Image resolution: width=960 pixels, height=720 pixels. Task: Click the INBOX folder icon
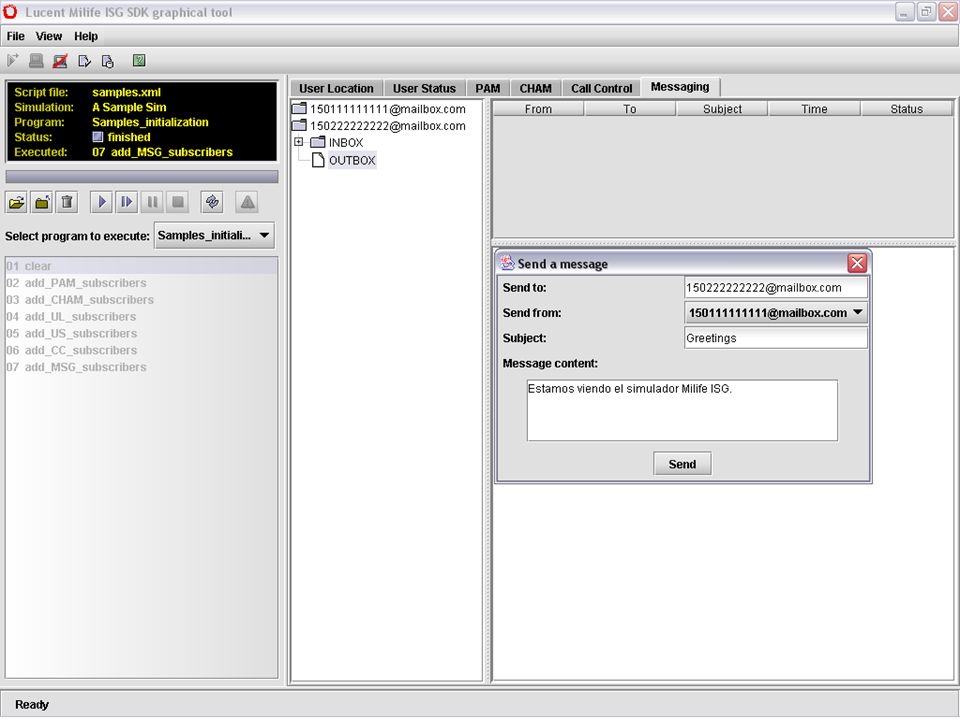(318, 143)
